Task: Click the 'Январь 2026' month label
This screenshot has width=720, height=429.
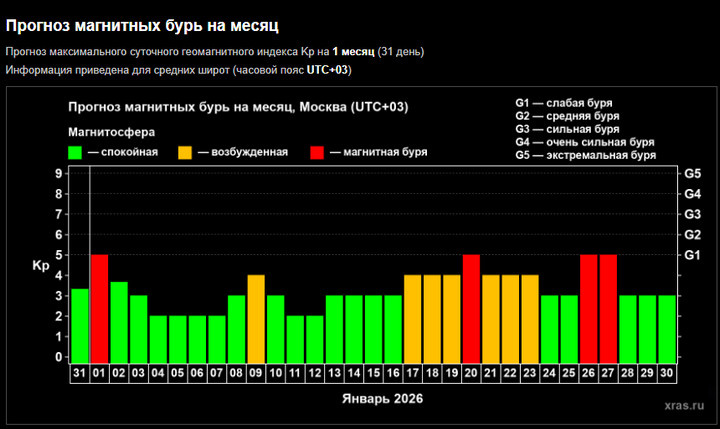Action: tap(382, 398)
